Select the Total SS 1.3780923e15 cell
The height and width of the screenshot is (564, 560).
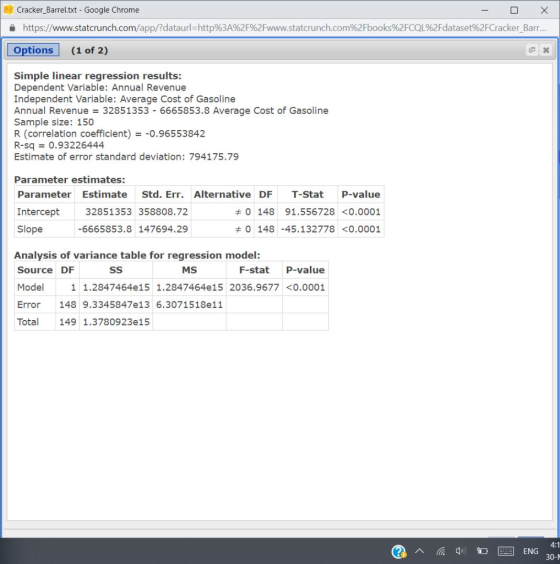pos(116,322)
